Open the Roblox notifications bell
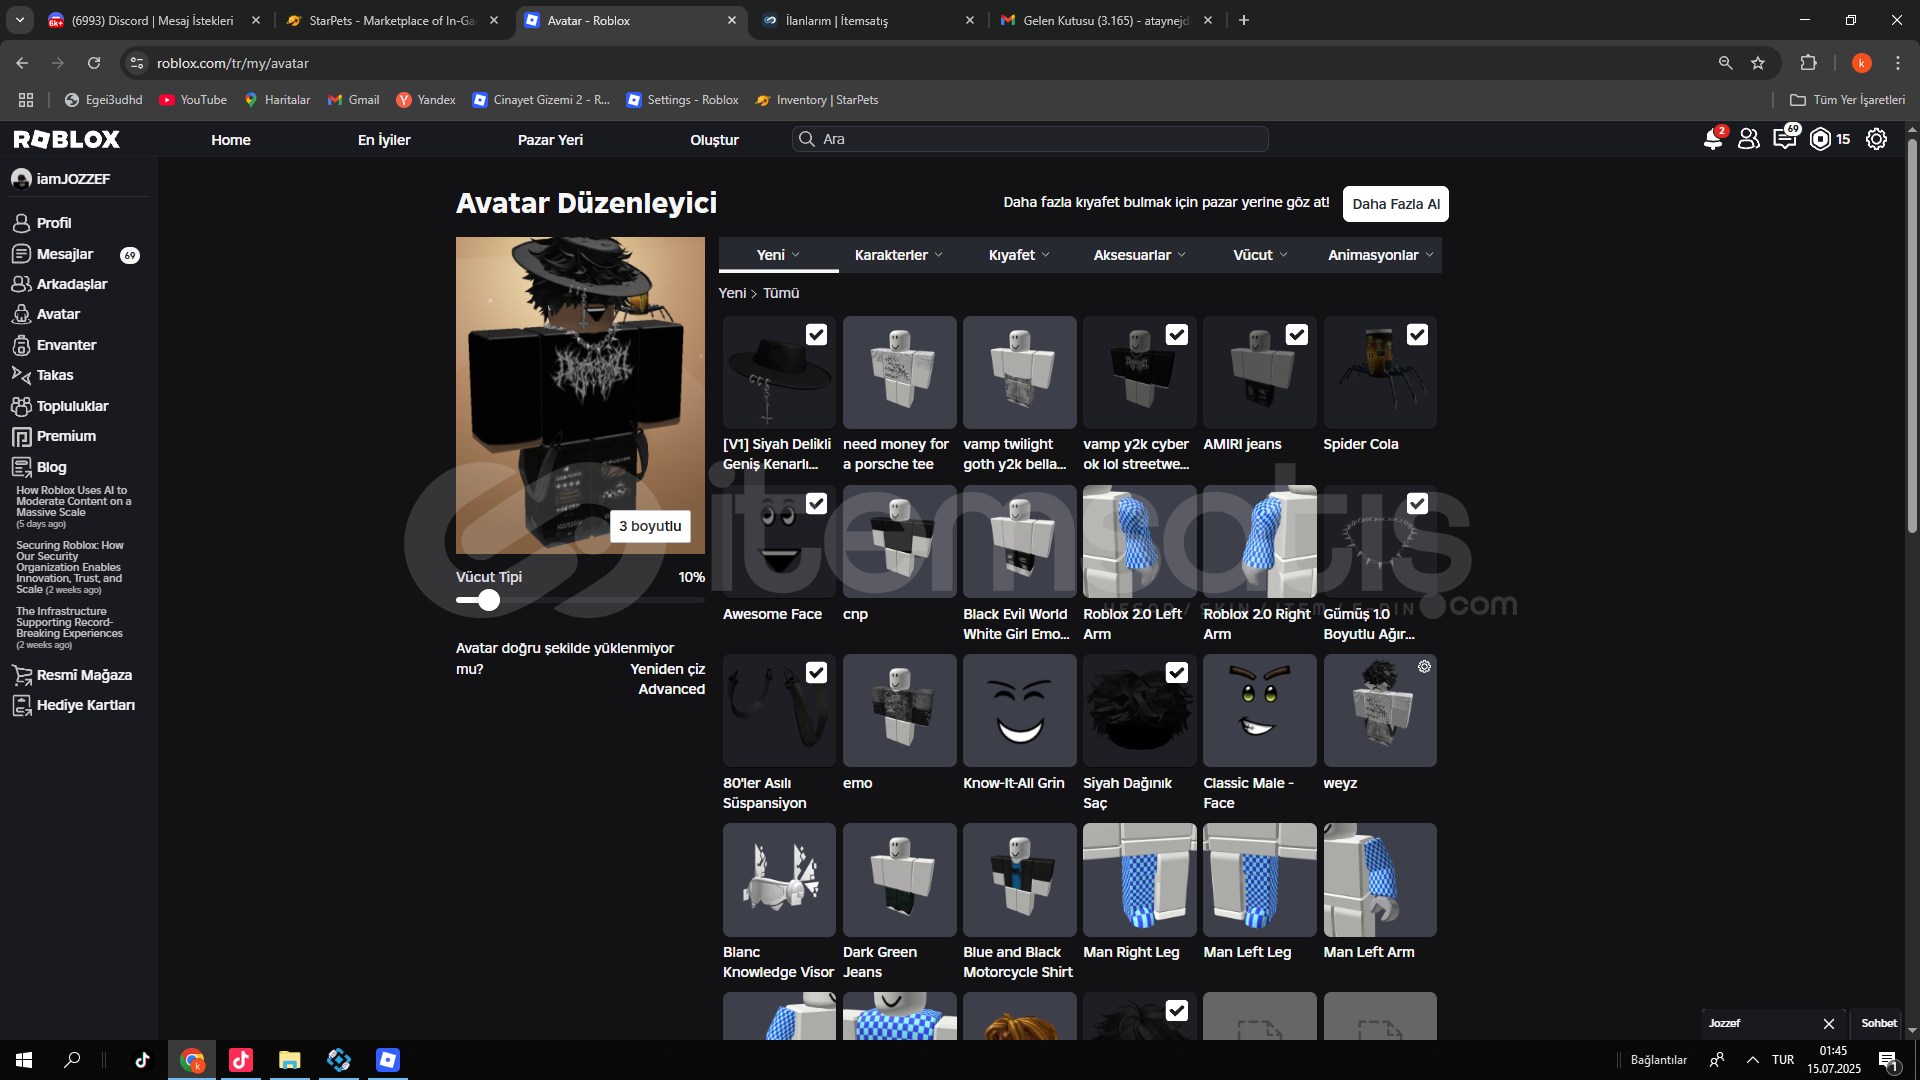Image resolution: width=1920 pixels, height=1080 pixels. tap(1713, 139)
